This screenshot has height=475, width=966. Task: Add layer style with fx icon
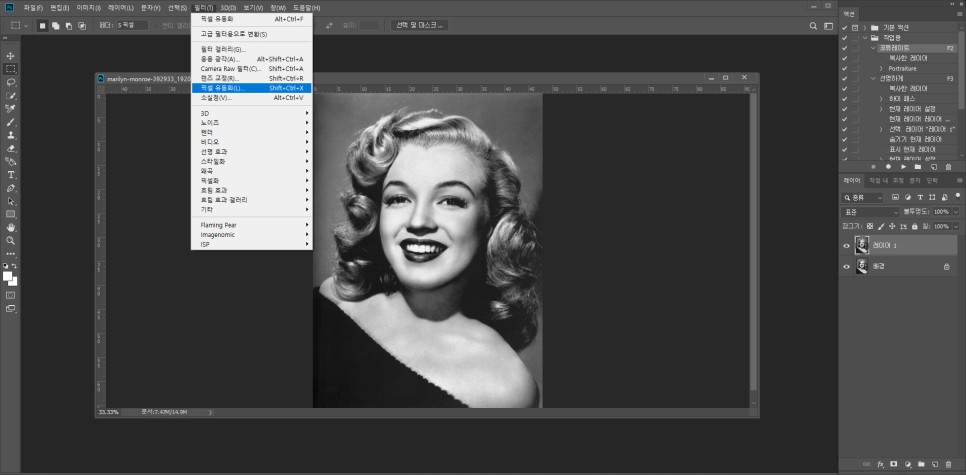880,463
